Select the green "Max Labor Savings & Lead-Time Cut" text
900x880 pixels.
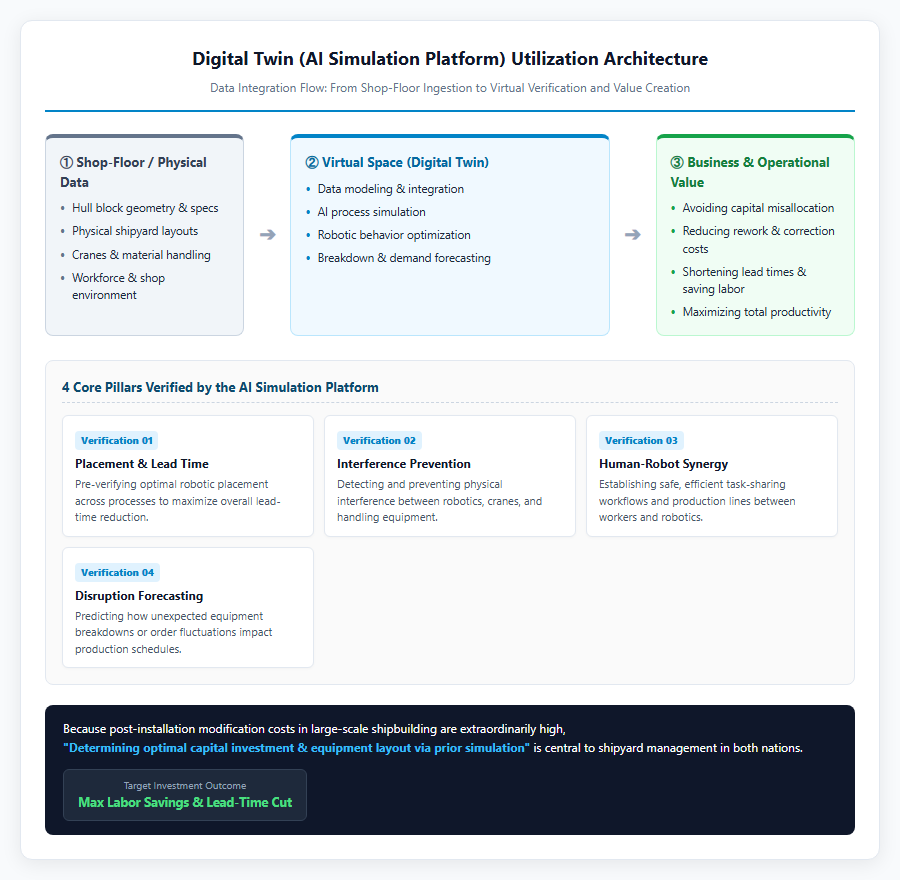[185, 803]
